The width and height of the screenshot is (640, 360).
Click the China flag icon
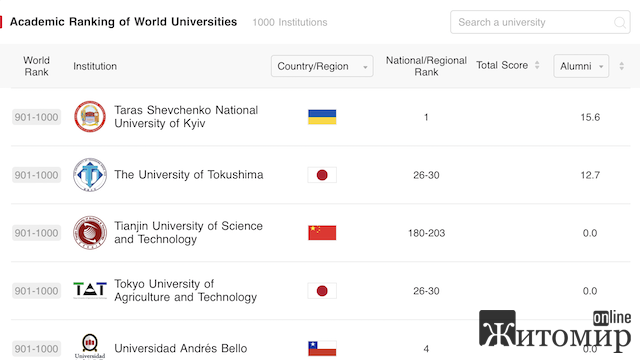point(322,233)
